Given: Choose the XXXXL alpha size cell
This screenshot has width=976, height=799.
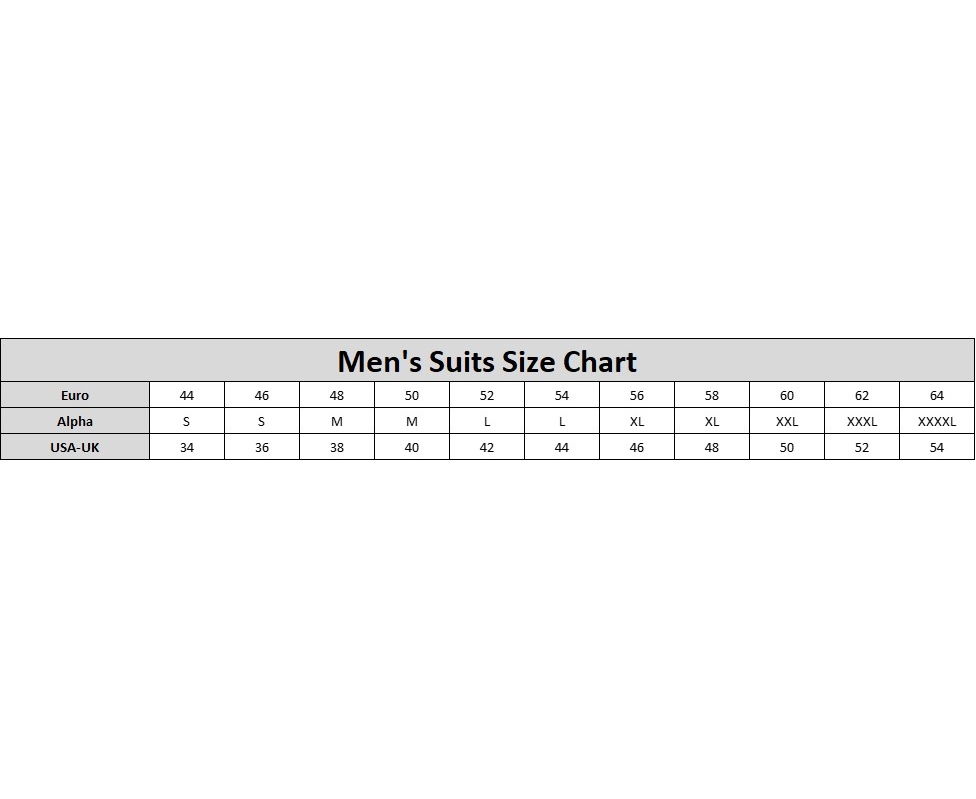Looking at the screenshot, I should 937,421.
